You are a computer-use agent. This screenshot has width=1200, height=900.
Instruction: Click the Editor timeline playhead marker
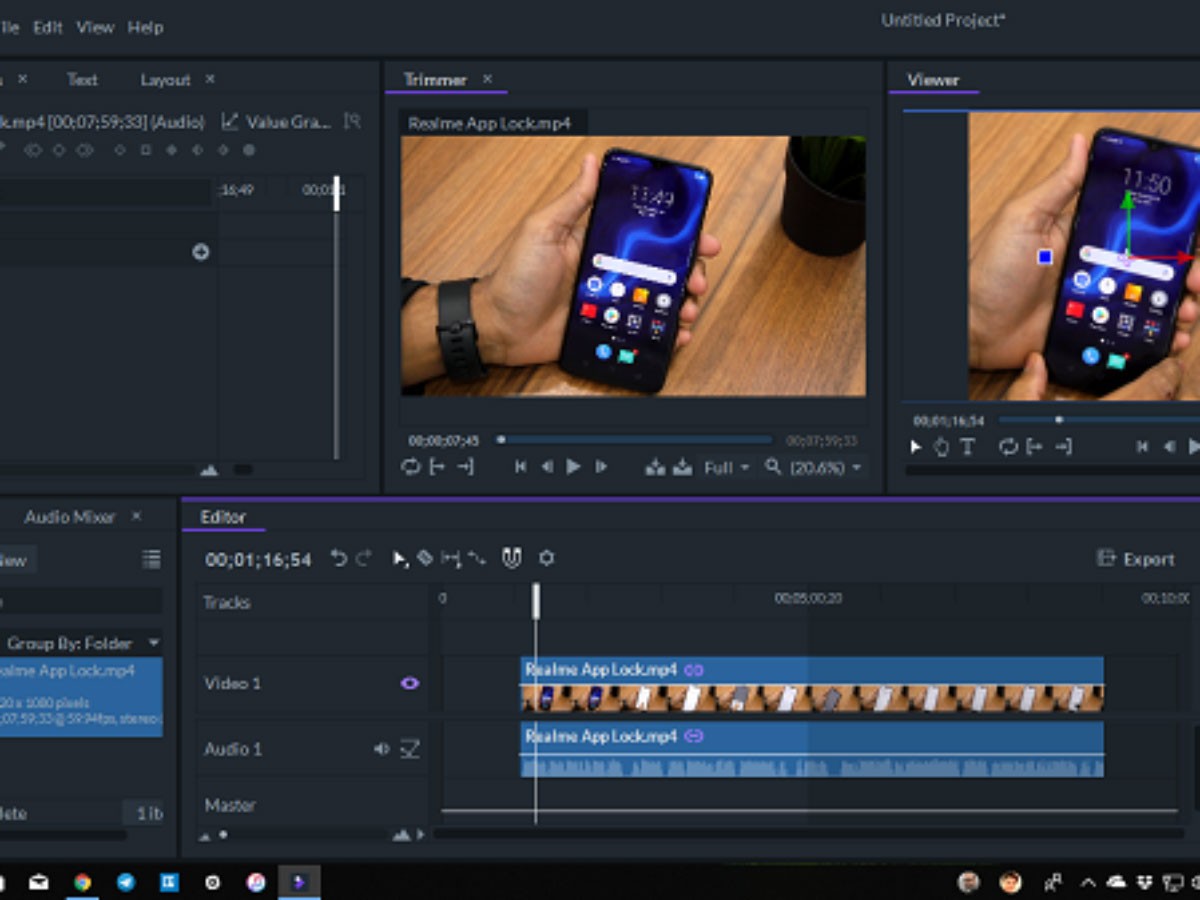[x=536, y=601]
